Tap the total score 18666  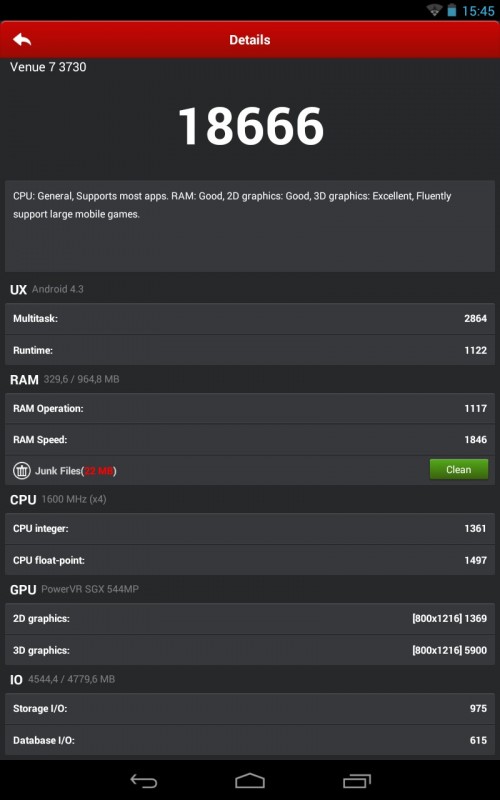coord(251,126)
